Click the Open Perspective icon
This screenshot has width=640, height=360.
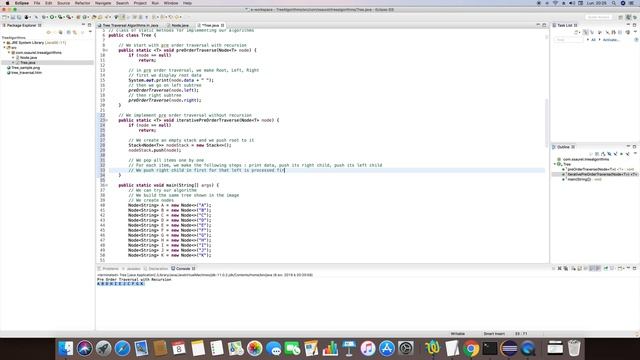click(620, 17)
